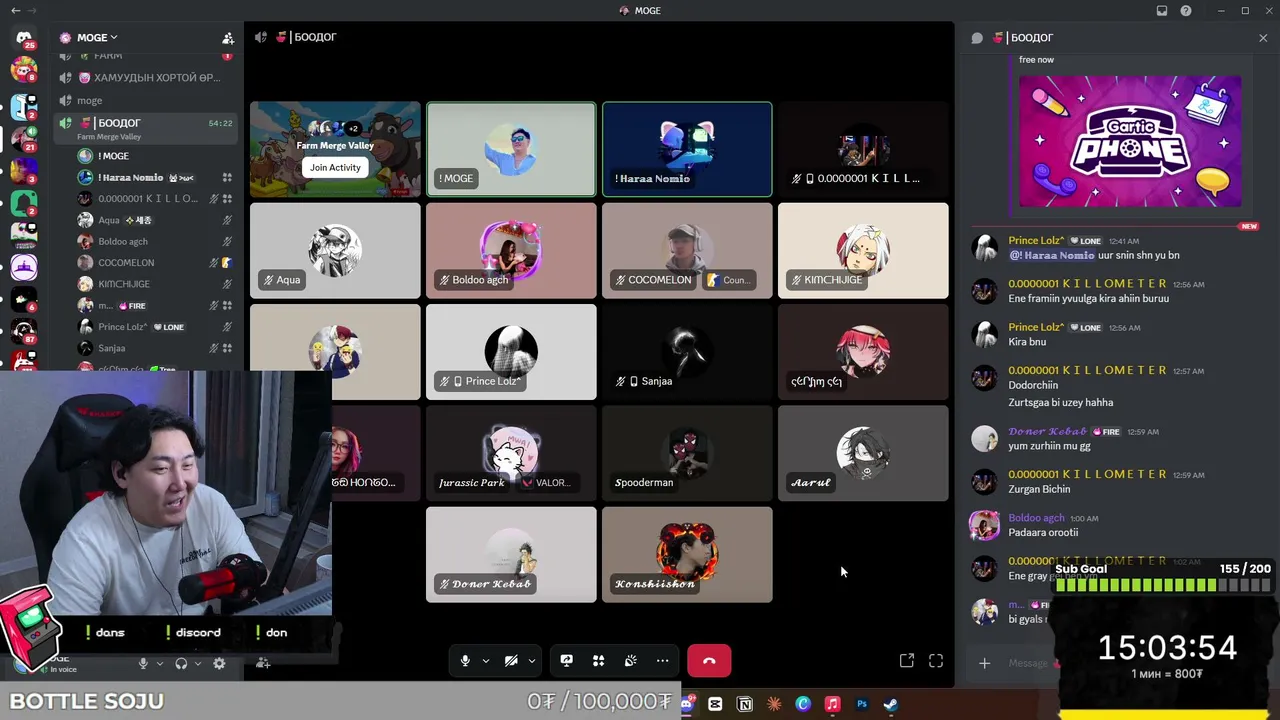Open Photoshop from the taskbar
The height and width of the screenshot is (720, 1280).
[x=862, y=704]
